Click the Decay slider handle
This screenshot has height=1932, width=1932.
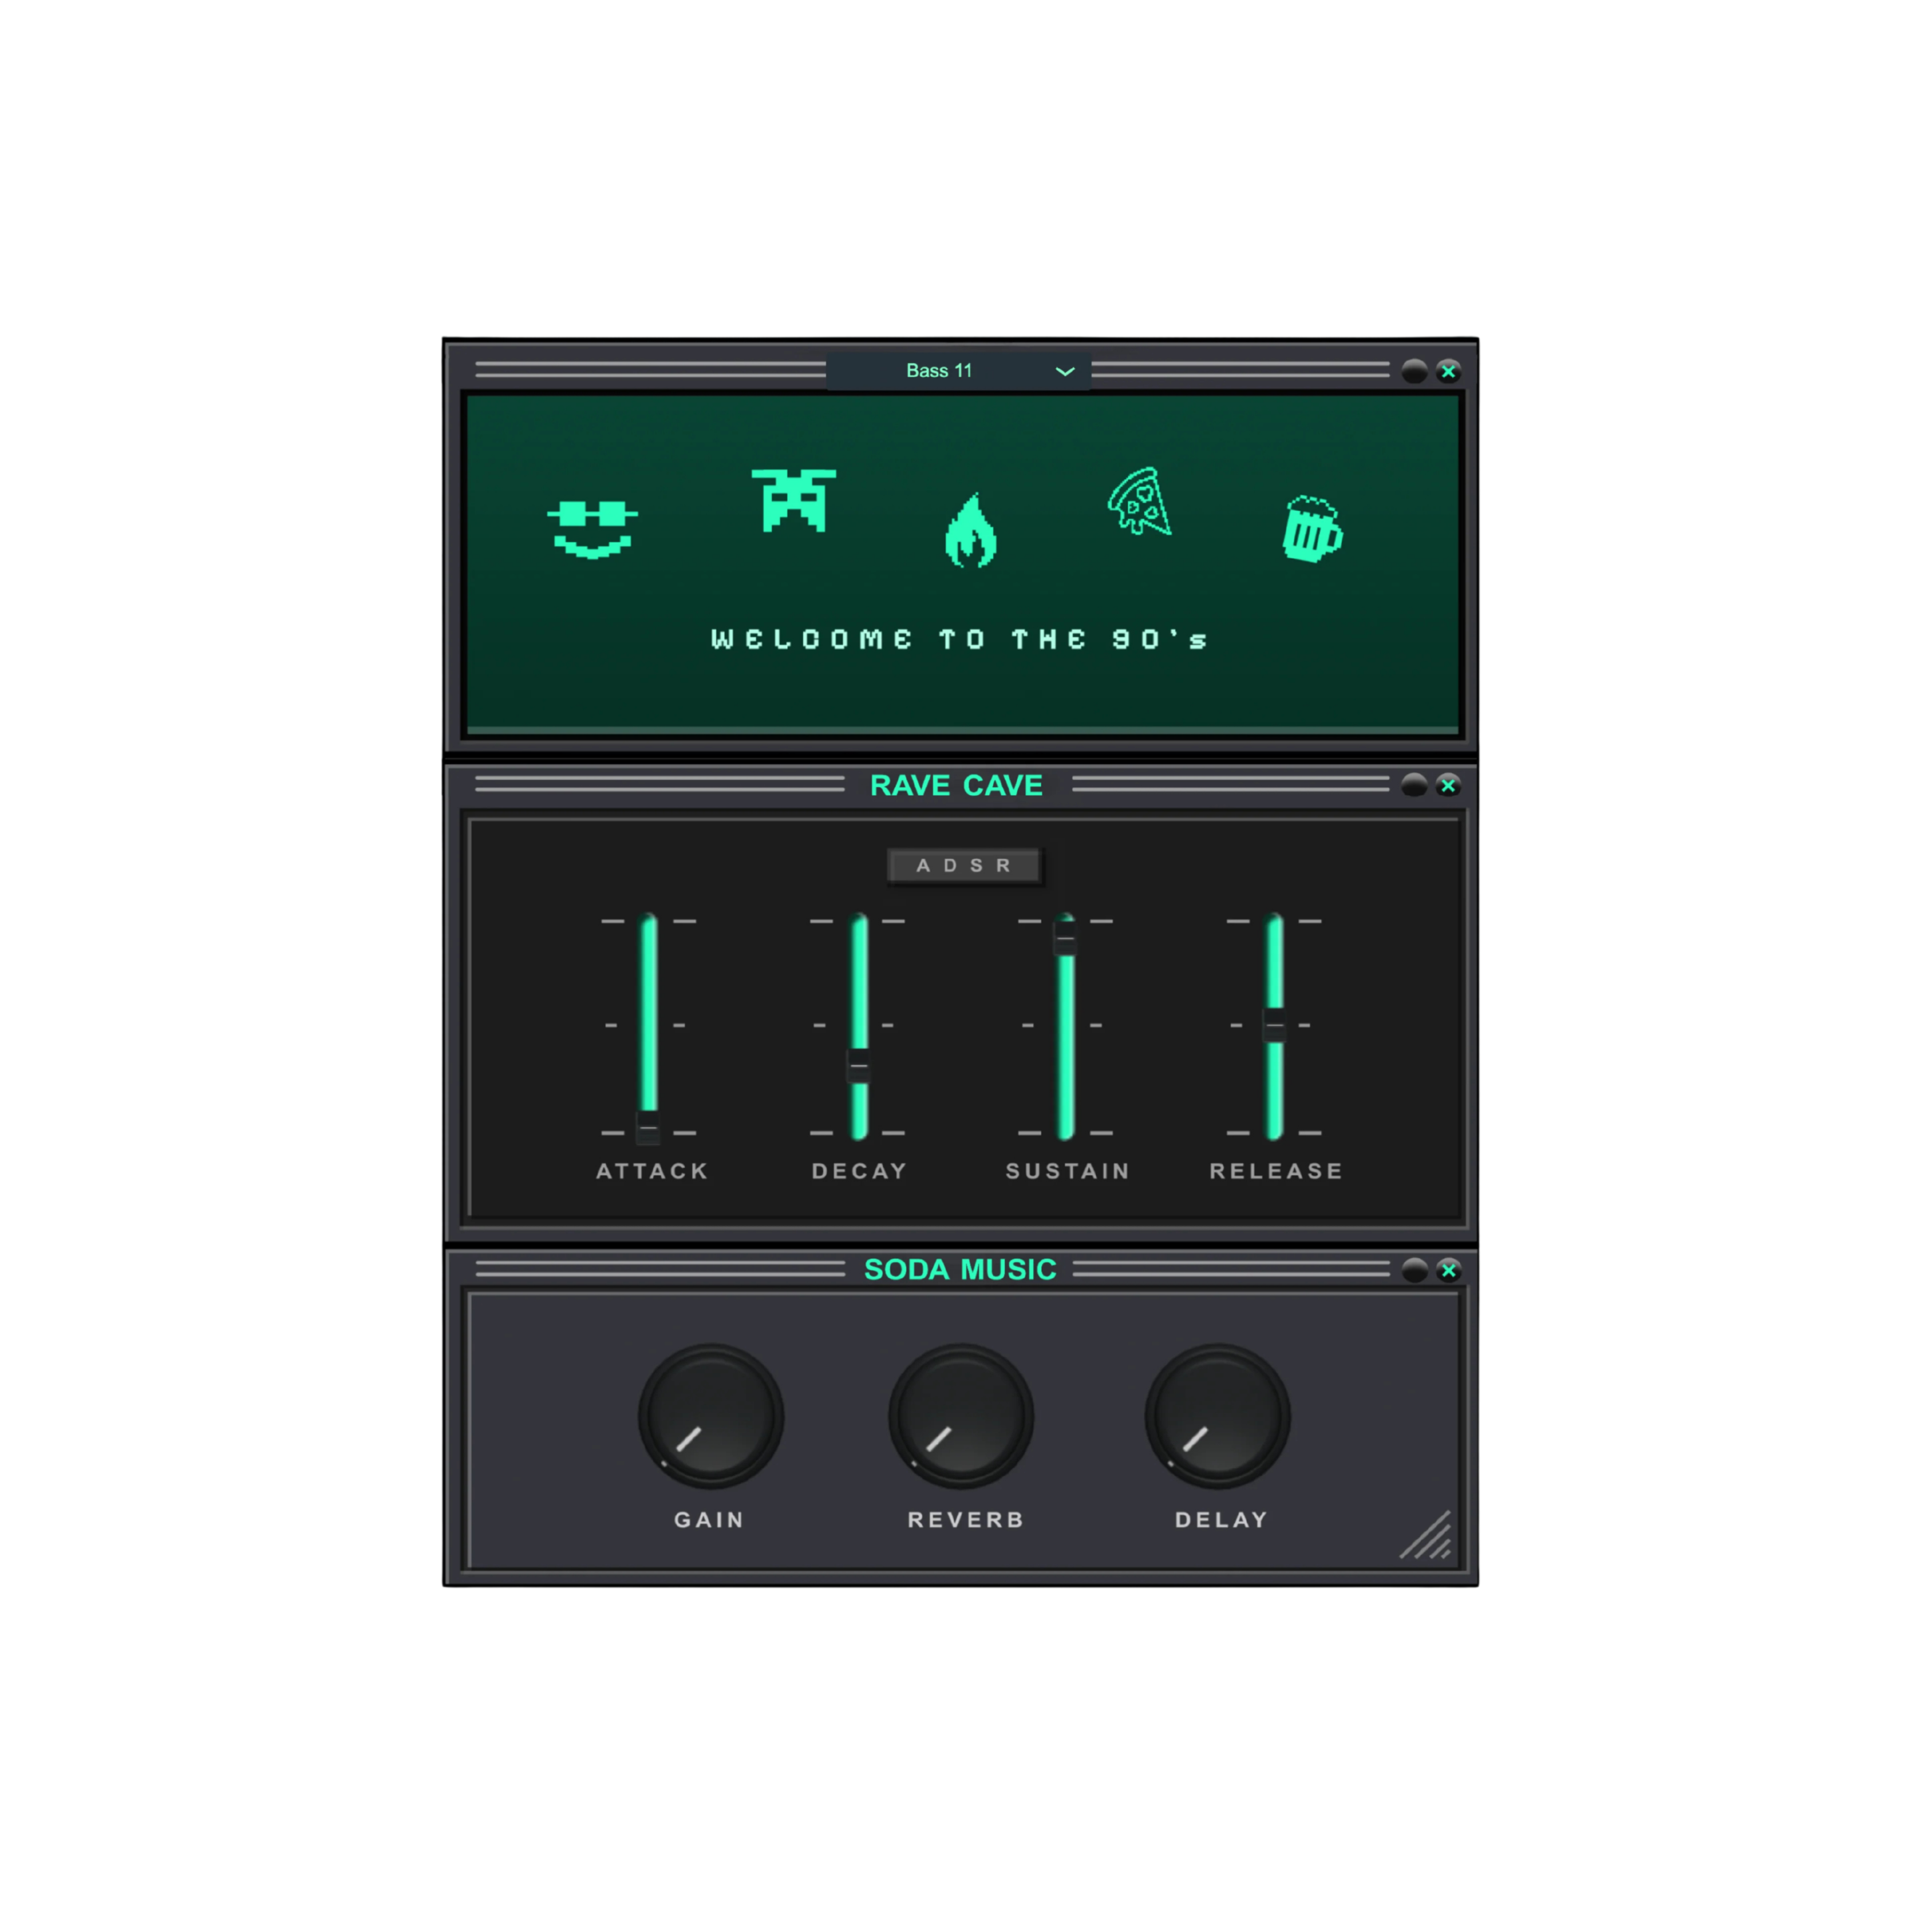click(x=858, y=1066)
